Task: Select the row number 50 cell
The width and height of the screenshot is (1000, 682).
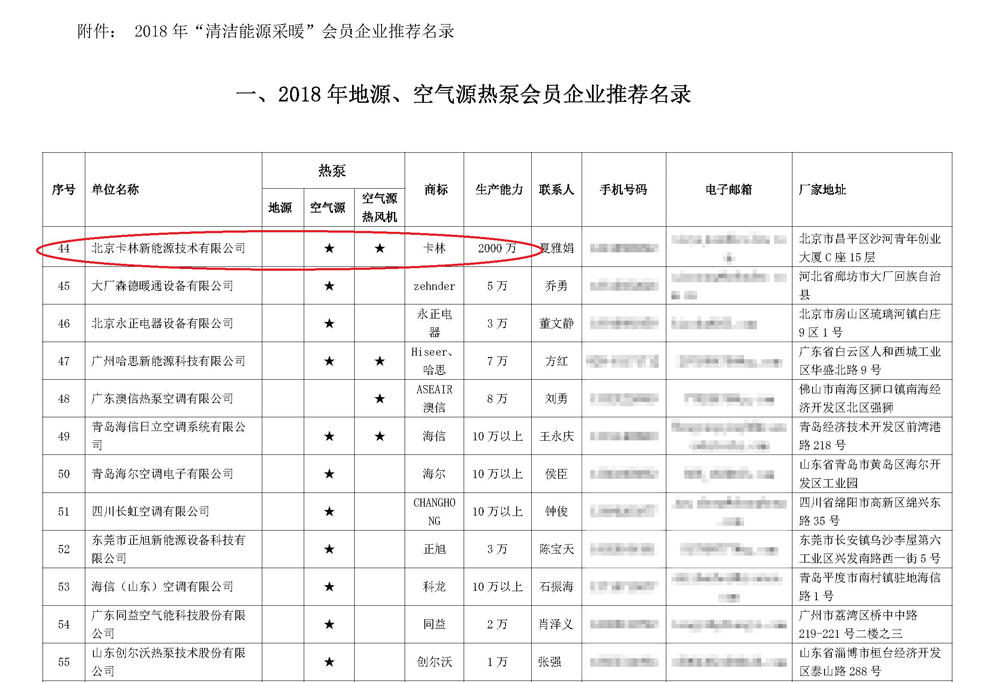Action: point(64,474)
